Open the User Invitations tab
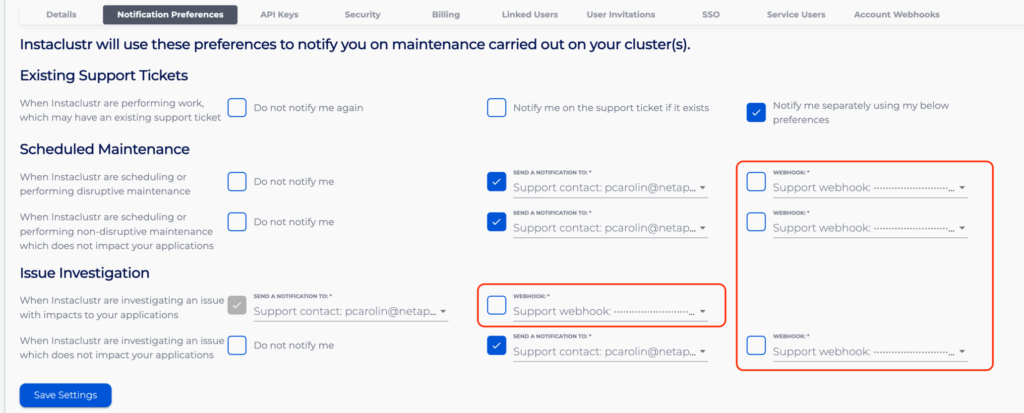The width and height of the screenshot is (1024, 413). 621,15
